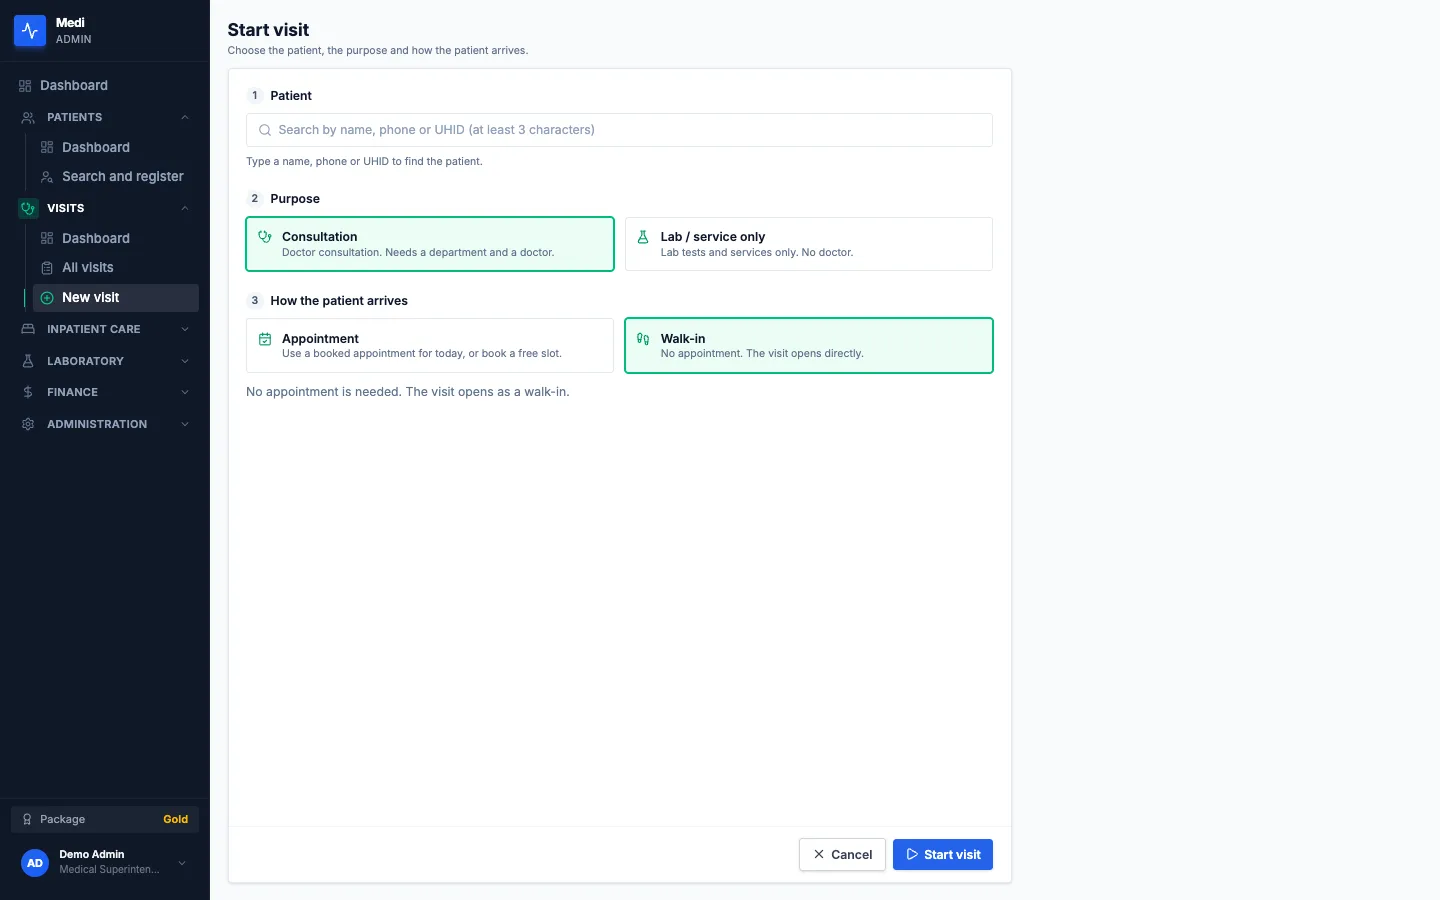
Task: Click the search magnifier icon in the patient field
Action: (265, 130)
